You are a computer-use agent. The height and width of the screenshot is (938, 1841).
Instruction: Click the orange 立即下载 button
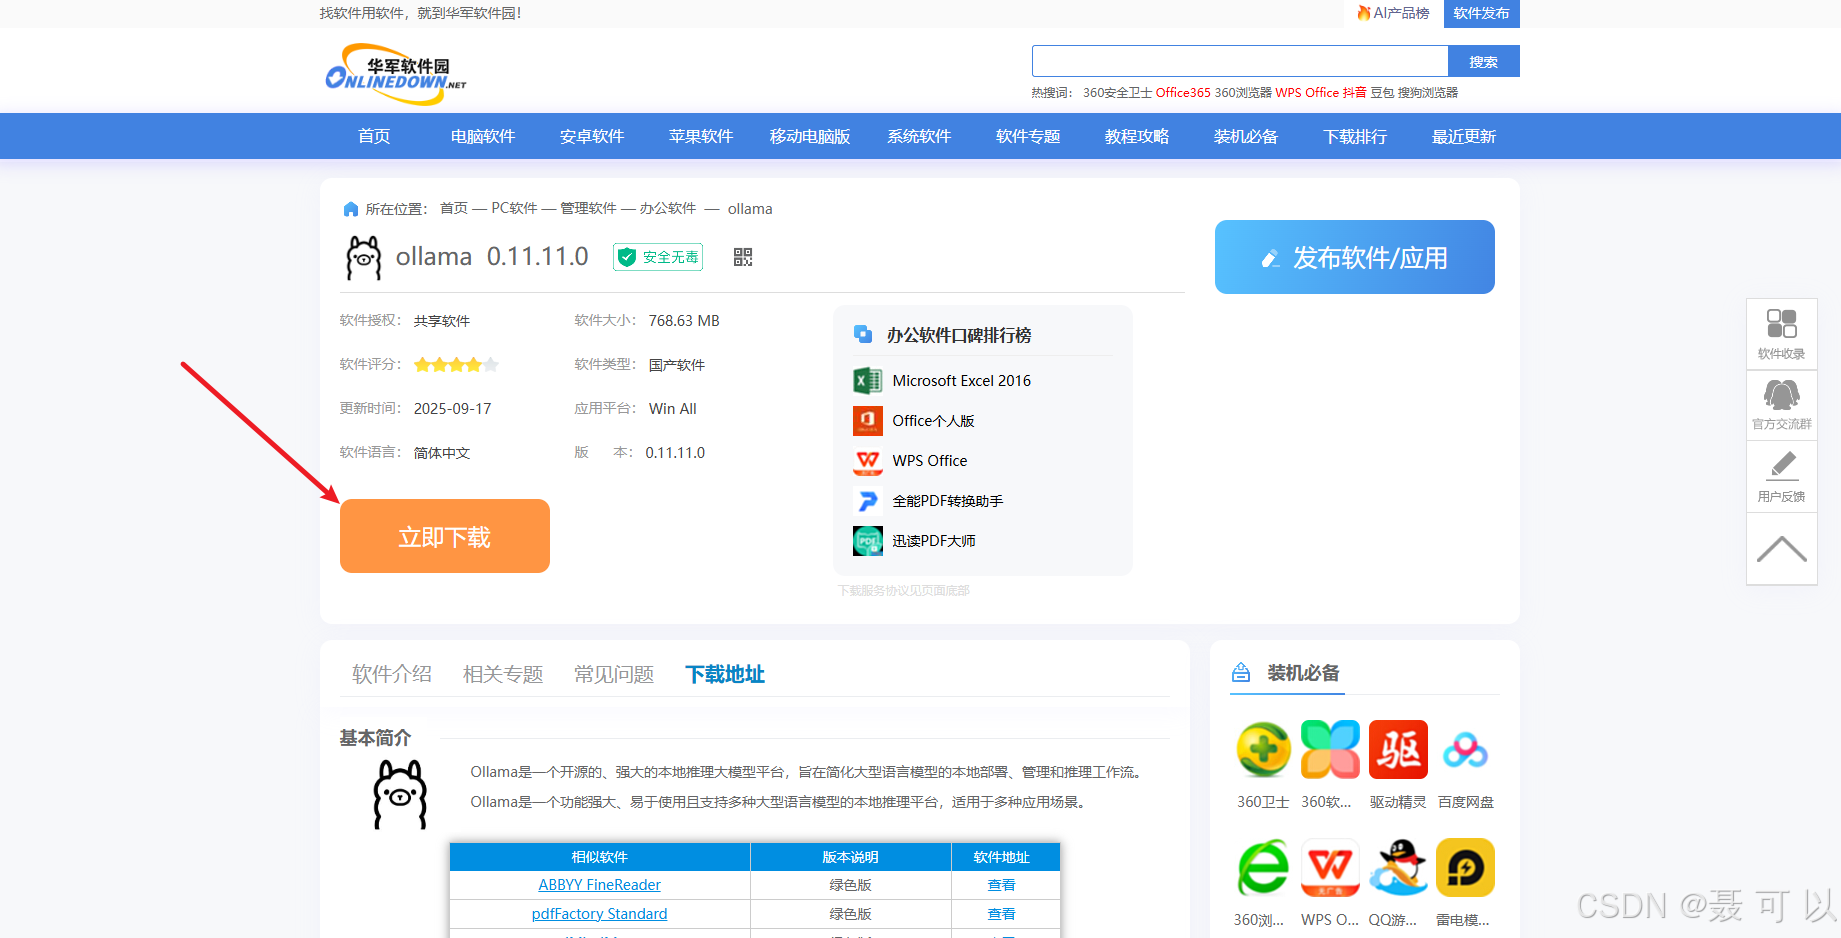click(x=445, y=536)
